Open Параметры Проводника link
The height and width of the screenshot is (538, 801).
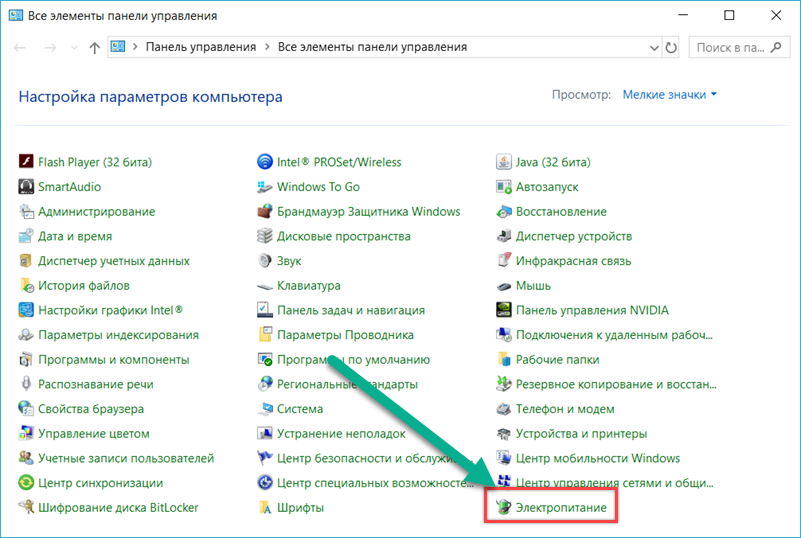pyautogui.click(x=345, y=335)
